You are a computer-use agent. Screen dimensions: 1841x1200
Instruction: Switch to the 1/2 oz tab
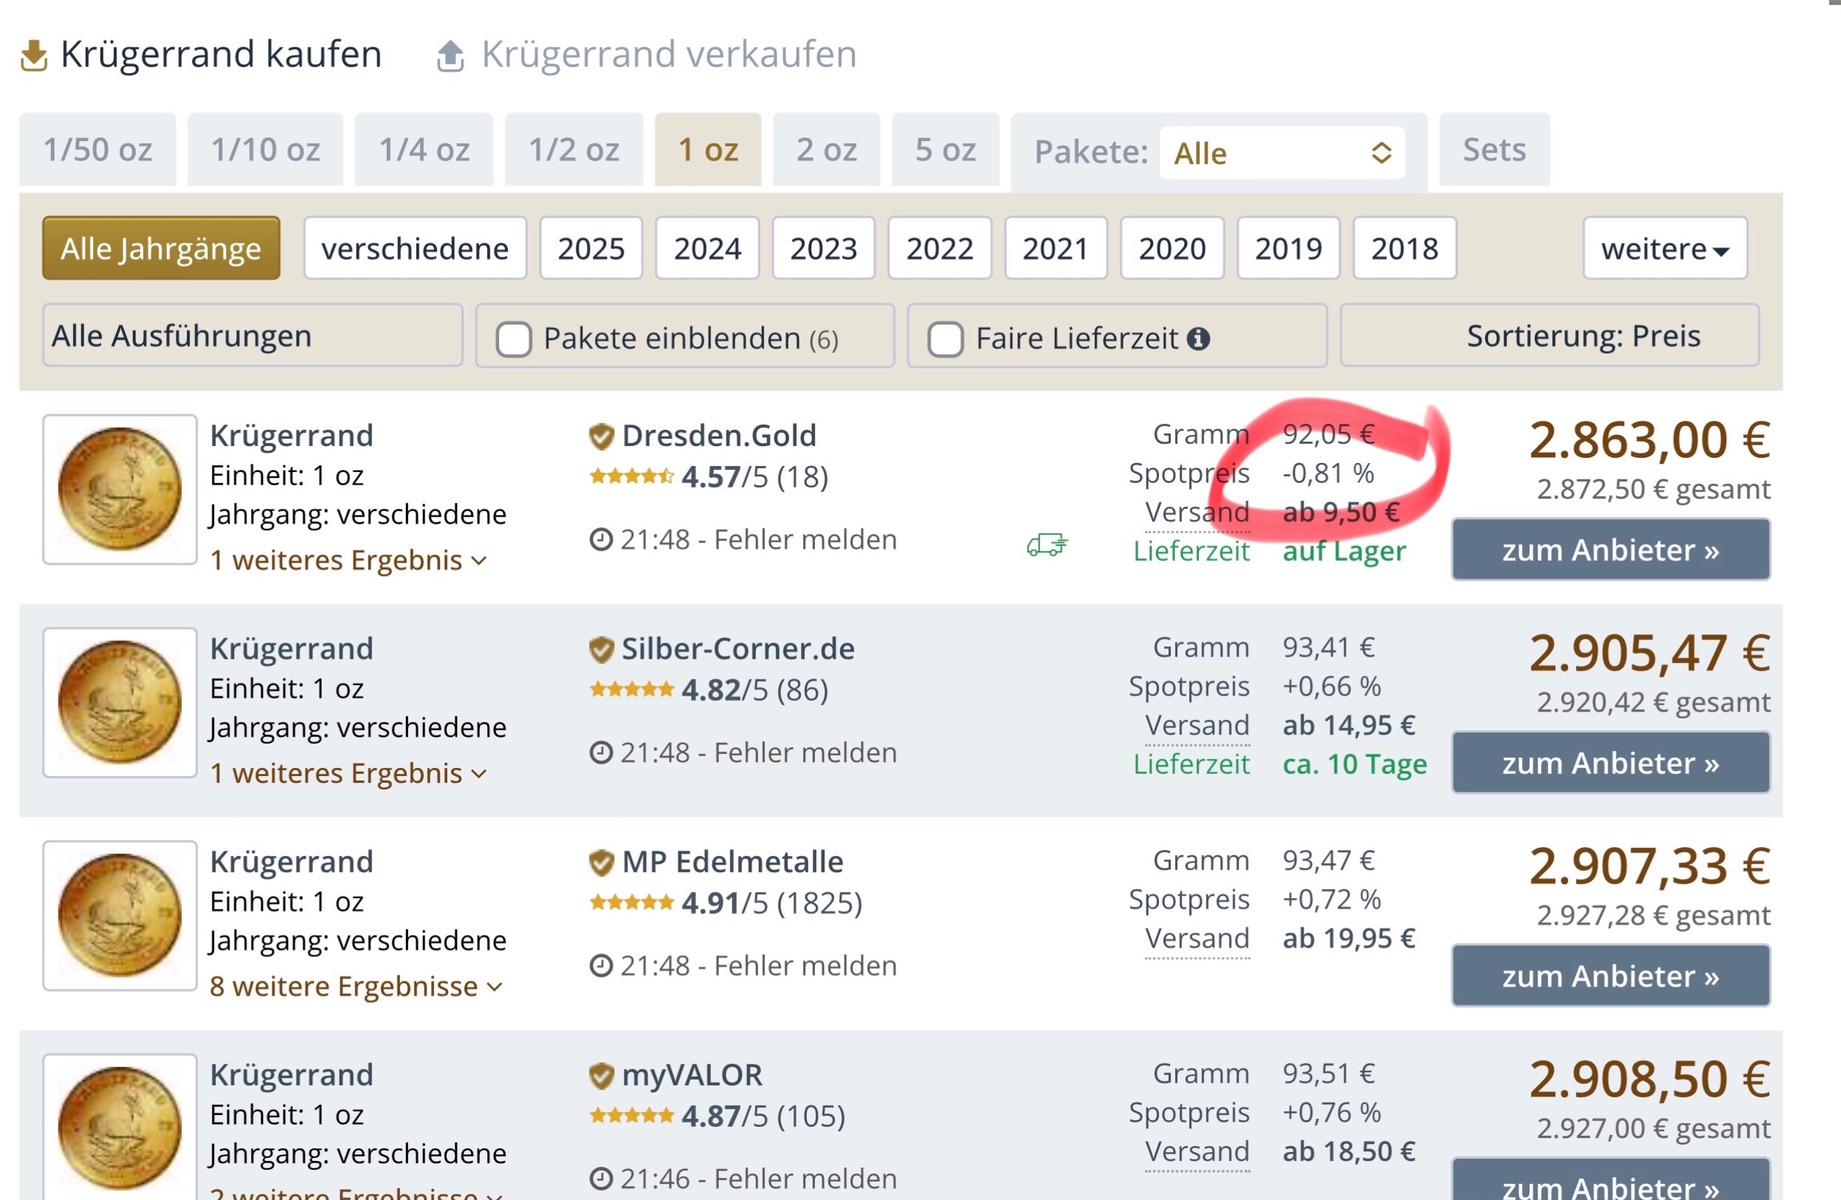click(573, 150)
